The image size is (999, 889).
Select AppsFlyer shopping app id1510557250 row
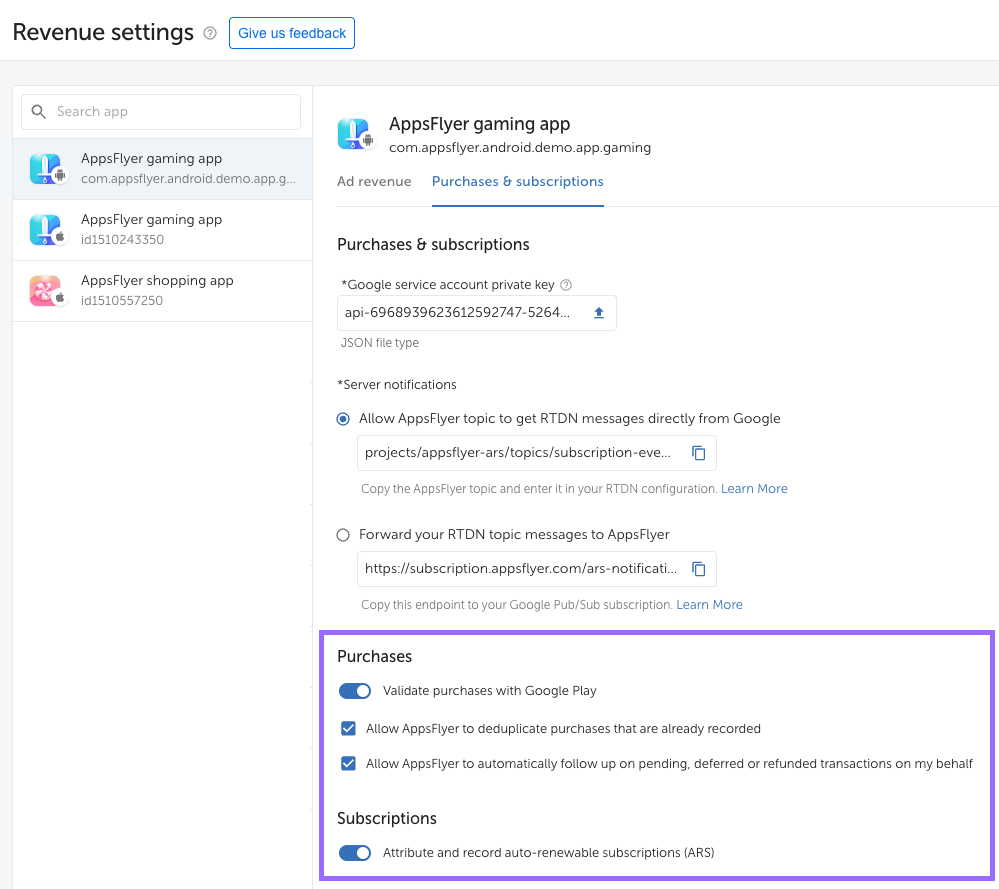coord(162,291)
